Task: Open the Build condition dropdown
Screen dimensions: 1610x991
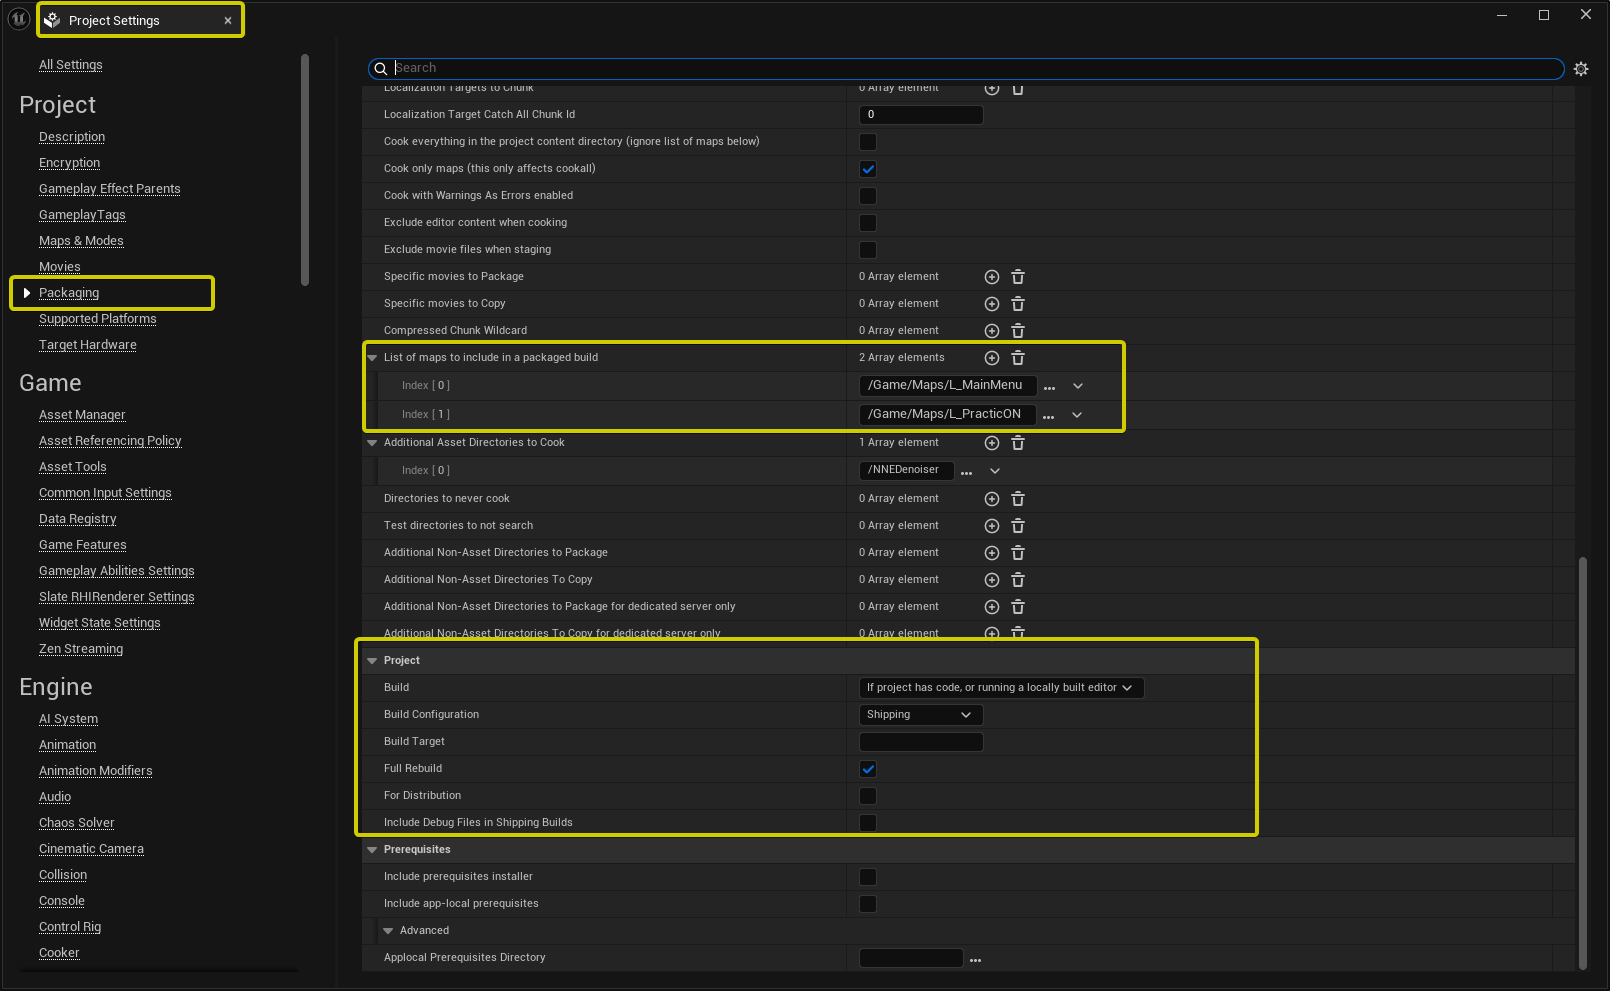Action: pos(1000,688)
